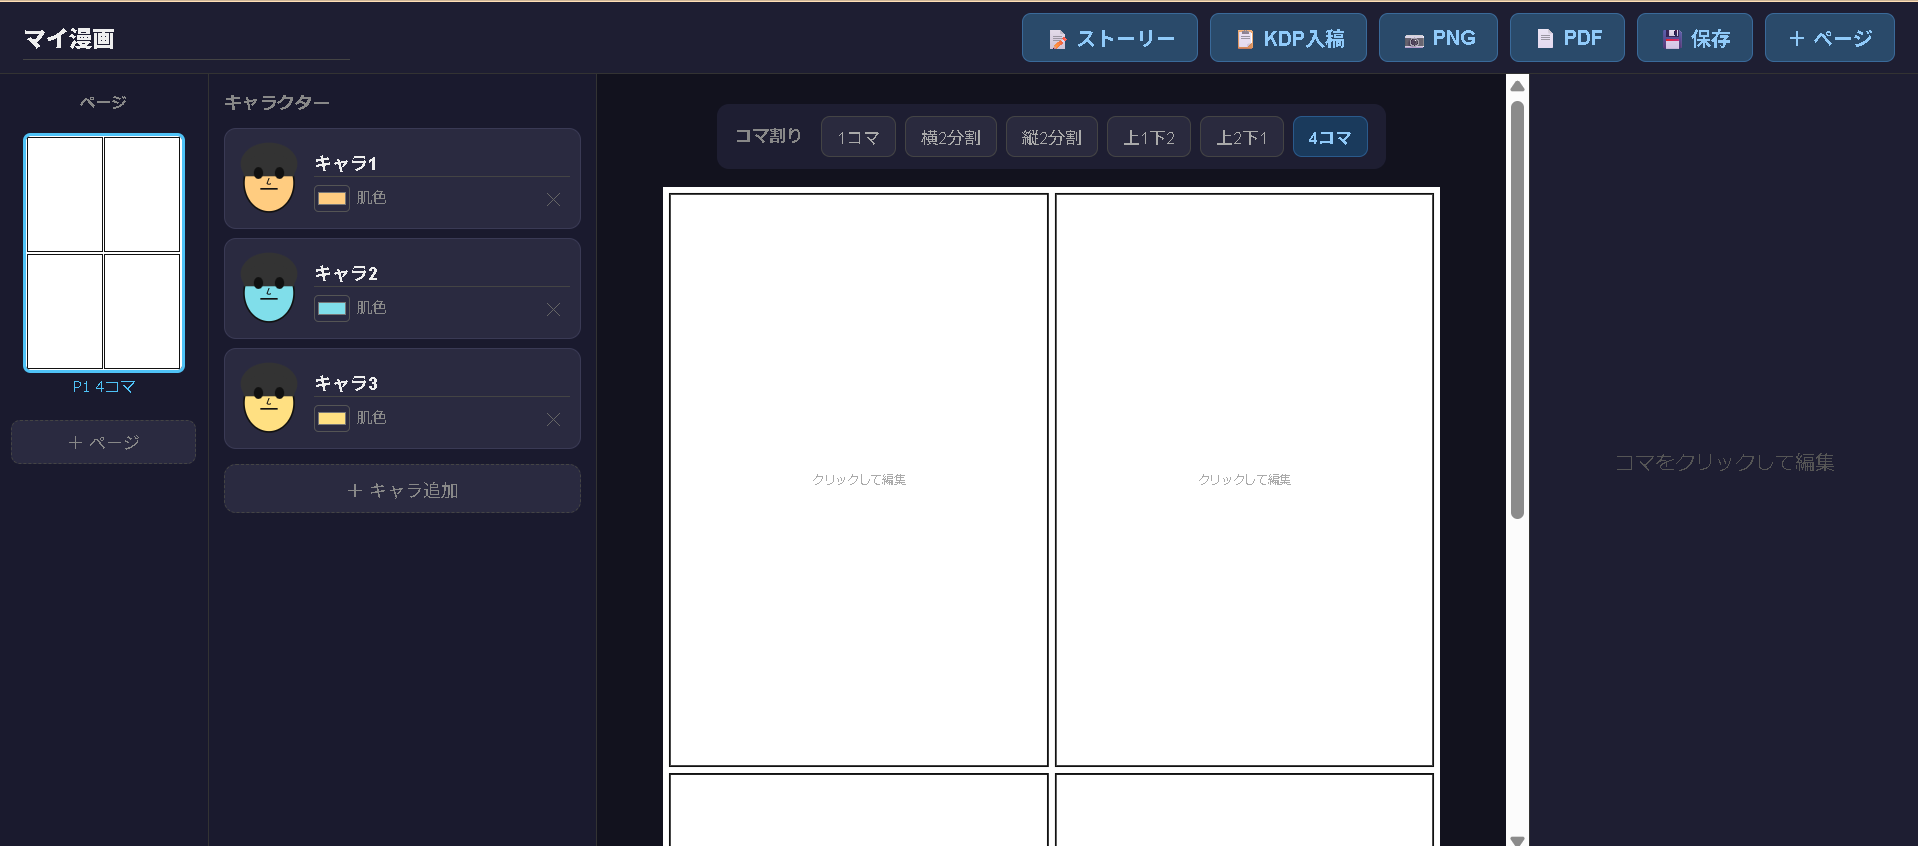Edit the キャラ3 name field
The height and width of the screenshot is (846, 1918).
tap(442, 383)
